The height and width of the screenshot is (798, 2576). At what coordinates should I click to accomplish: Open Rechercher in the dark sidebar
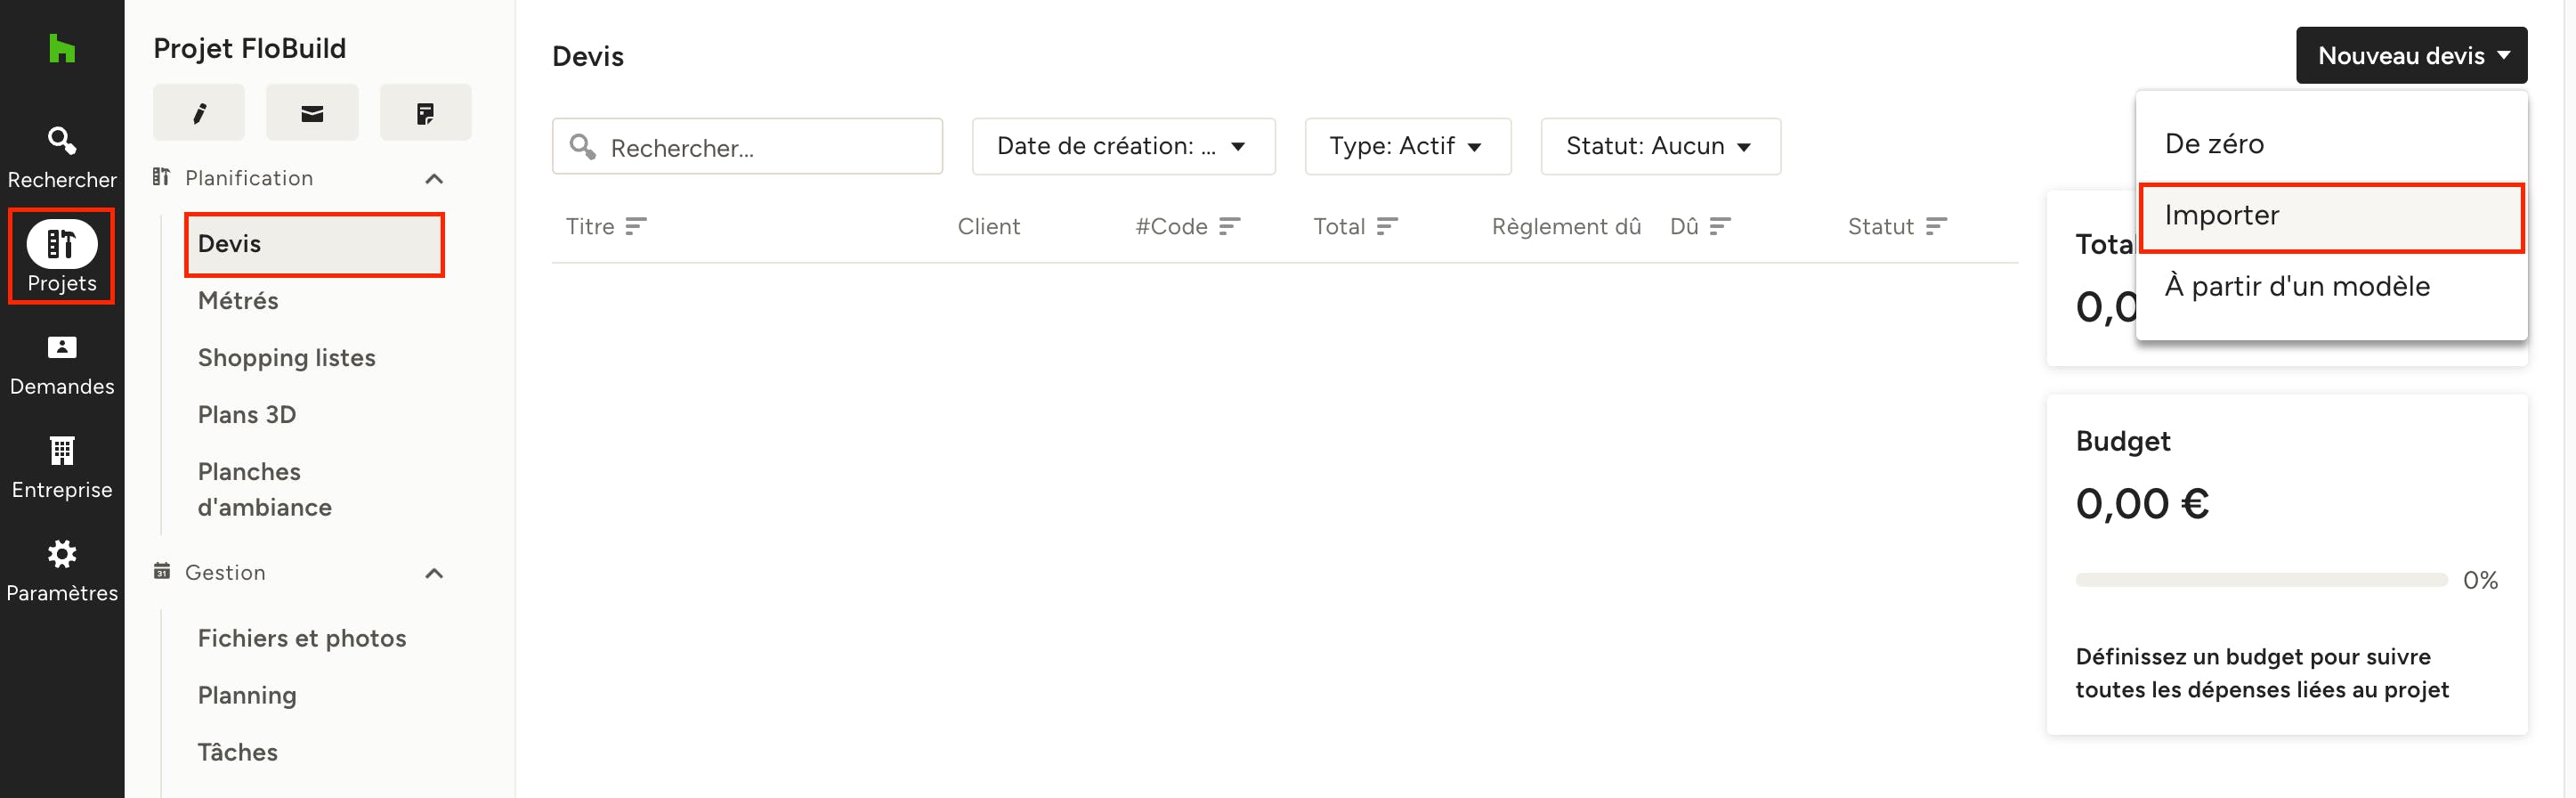[x=62, y=158]
